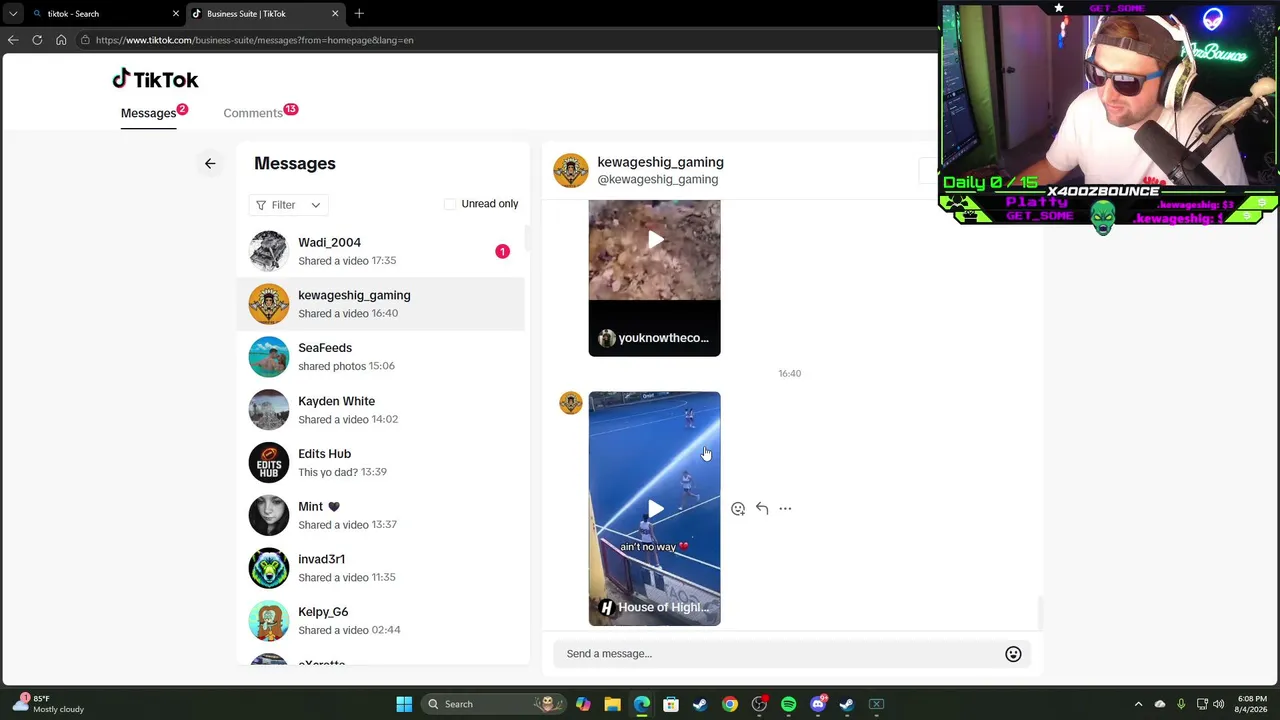The width and height of the screenshot is (1280, 720).
Task: Open the clock showing 6:08 PM
Action: 1251,704
